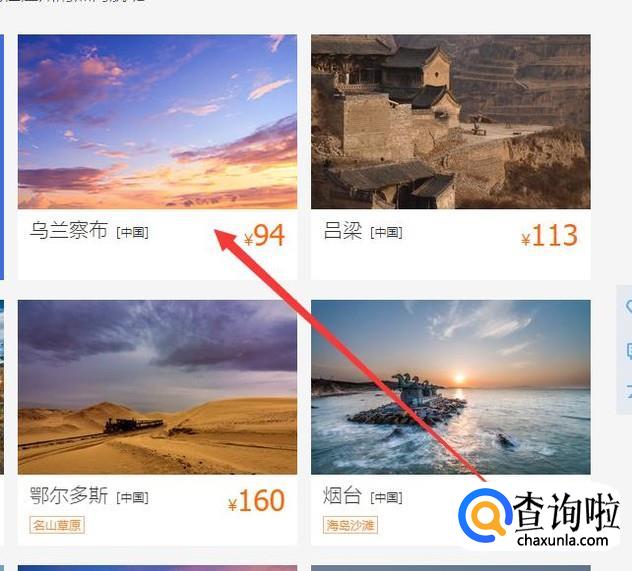Viewport: 632px width, 571px height.
Task: Click the ¥94 price for 乌兰察布
Action: point(264,235)
